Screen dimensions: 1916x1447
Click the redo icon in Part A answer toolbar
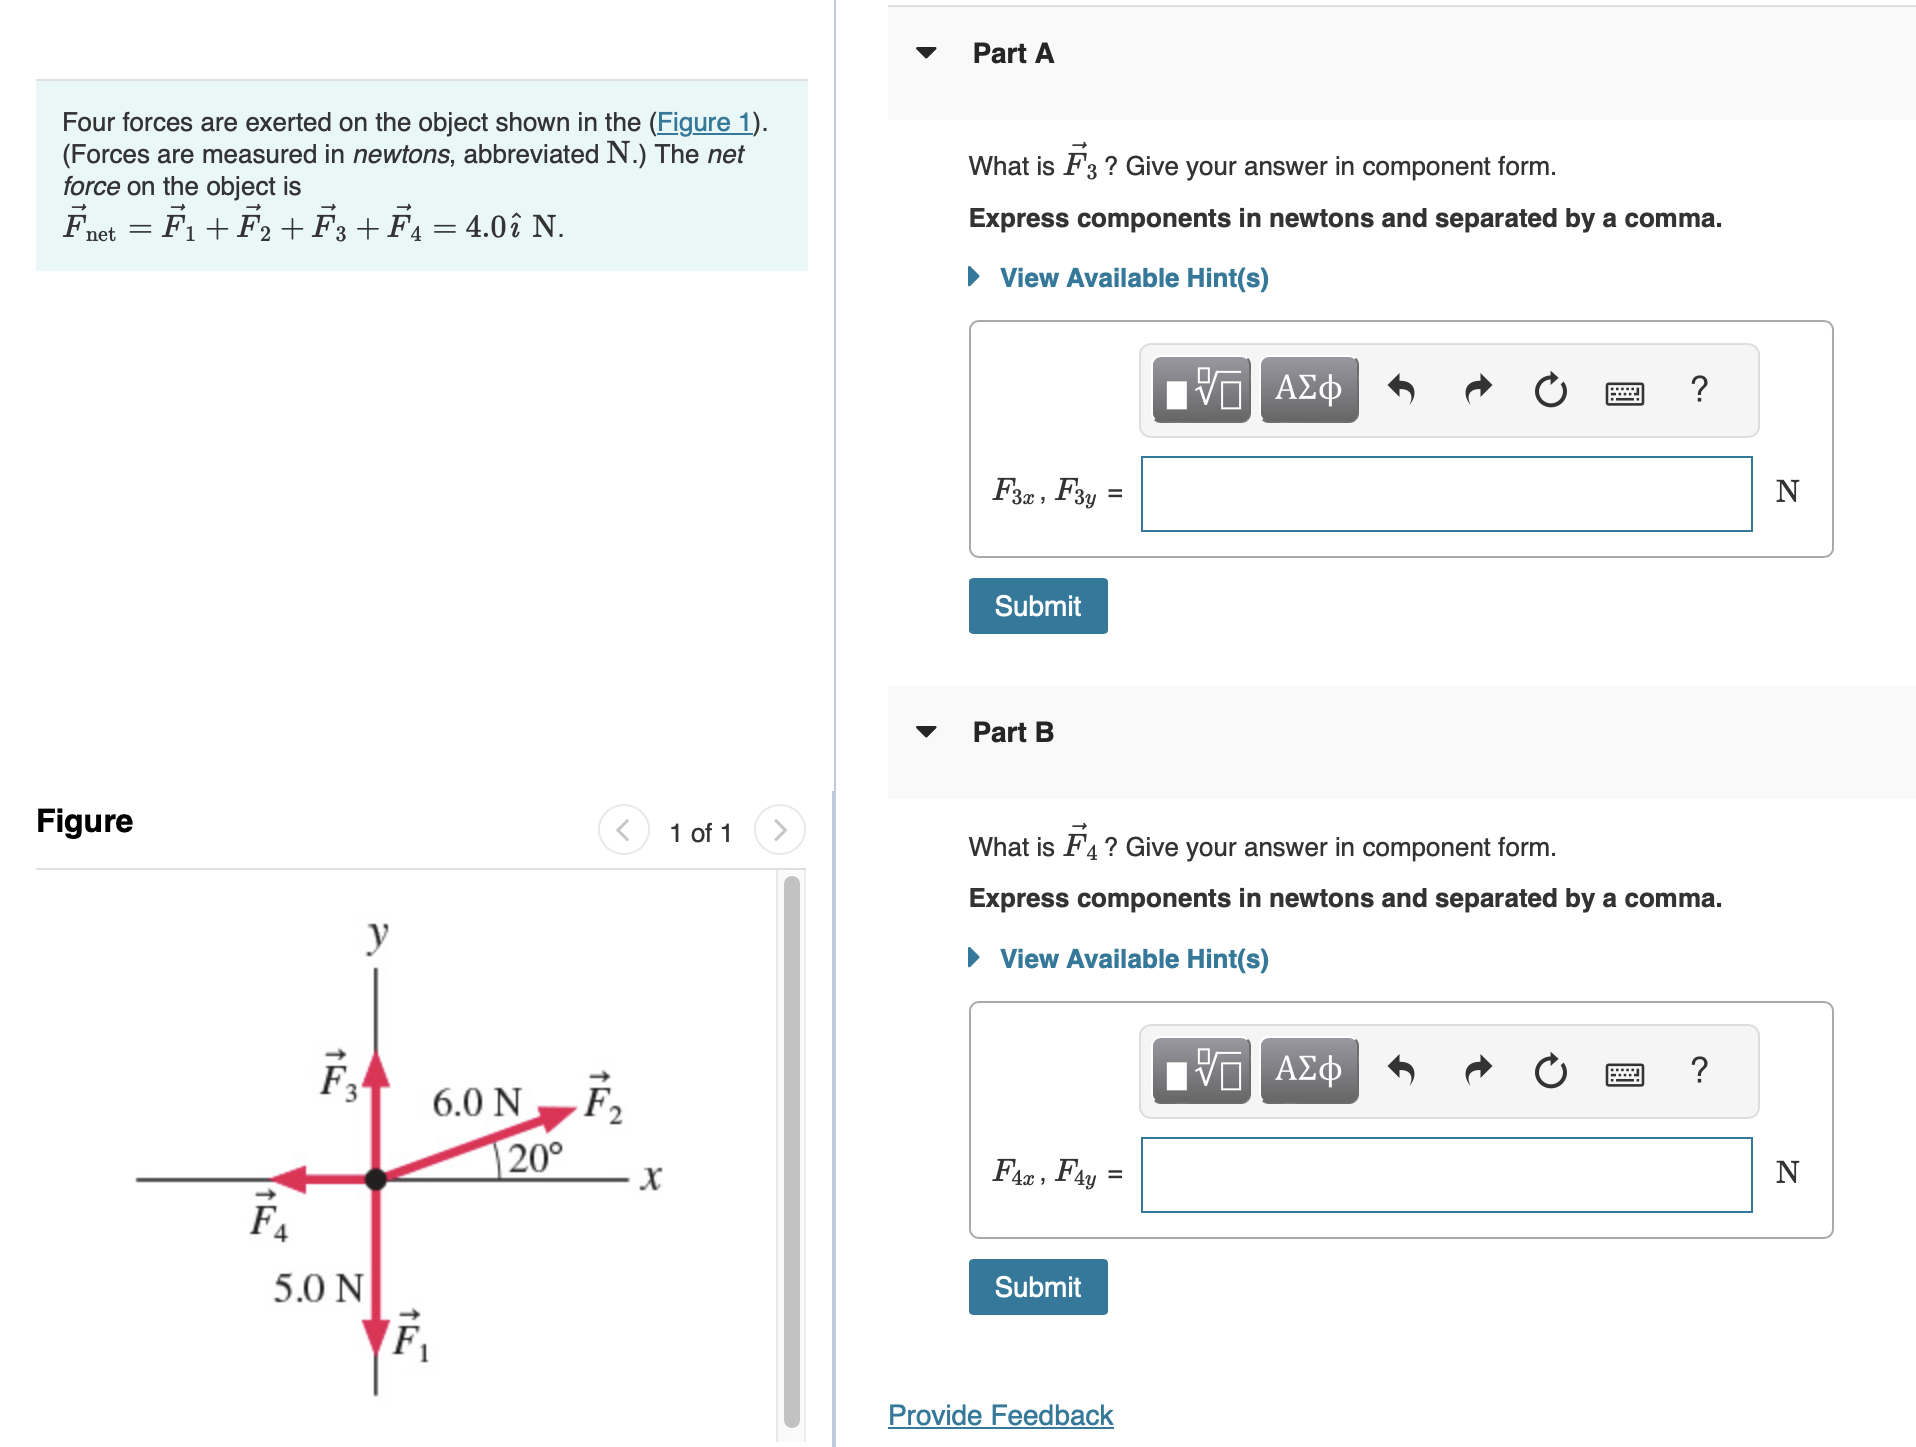1477,390
